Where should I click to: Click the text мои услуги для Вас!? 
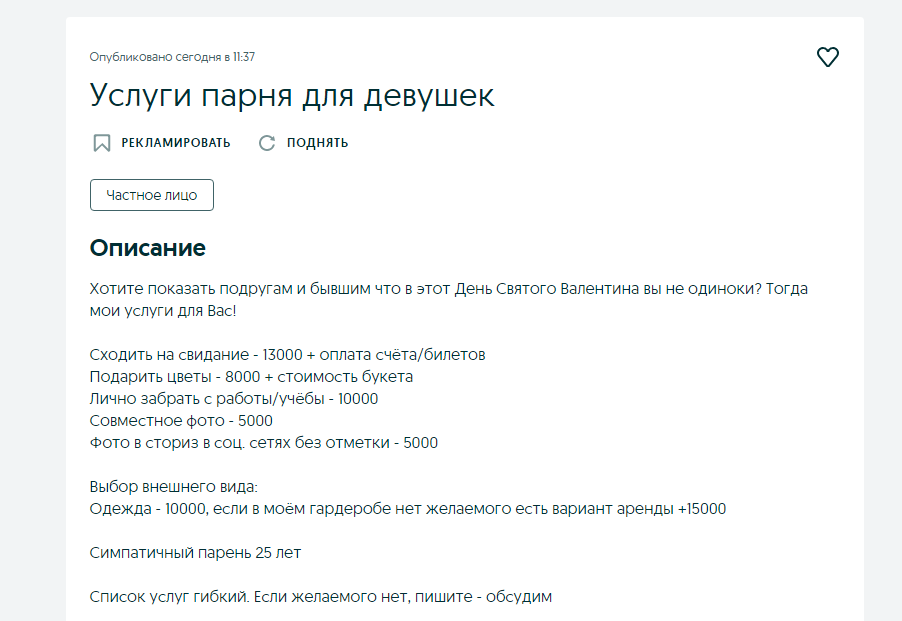click(164, 311)
